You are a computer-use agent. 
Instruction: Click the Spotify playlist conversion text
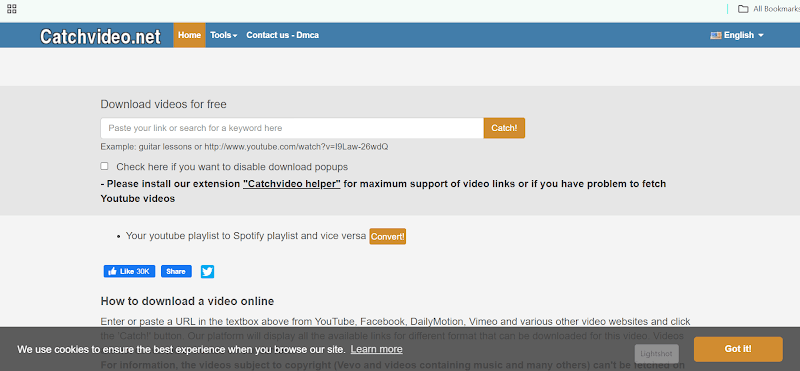(x=246, y=236)
